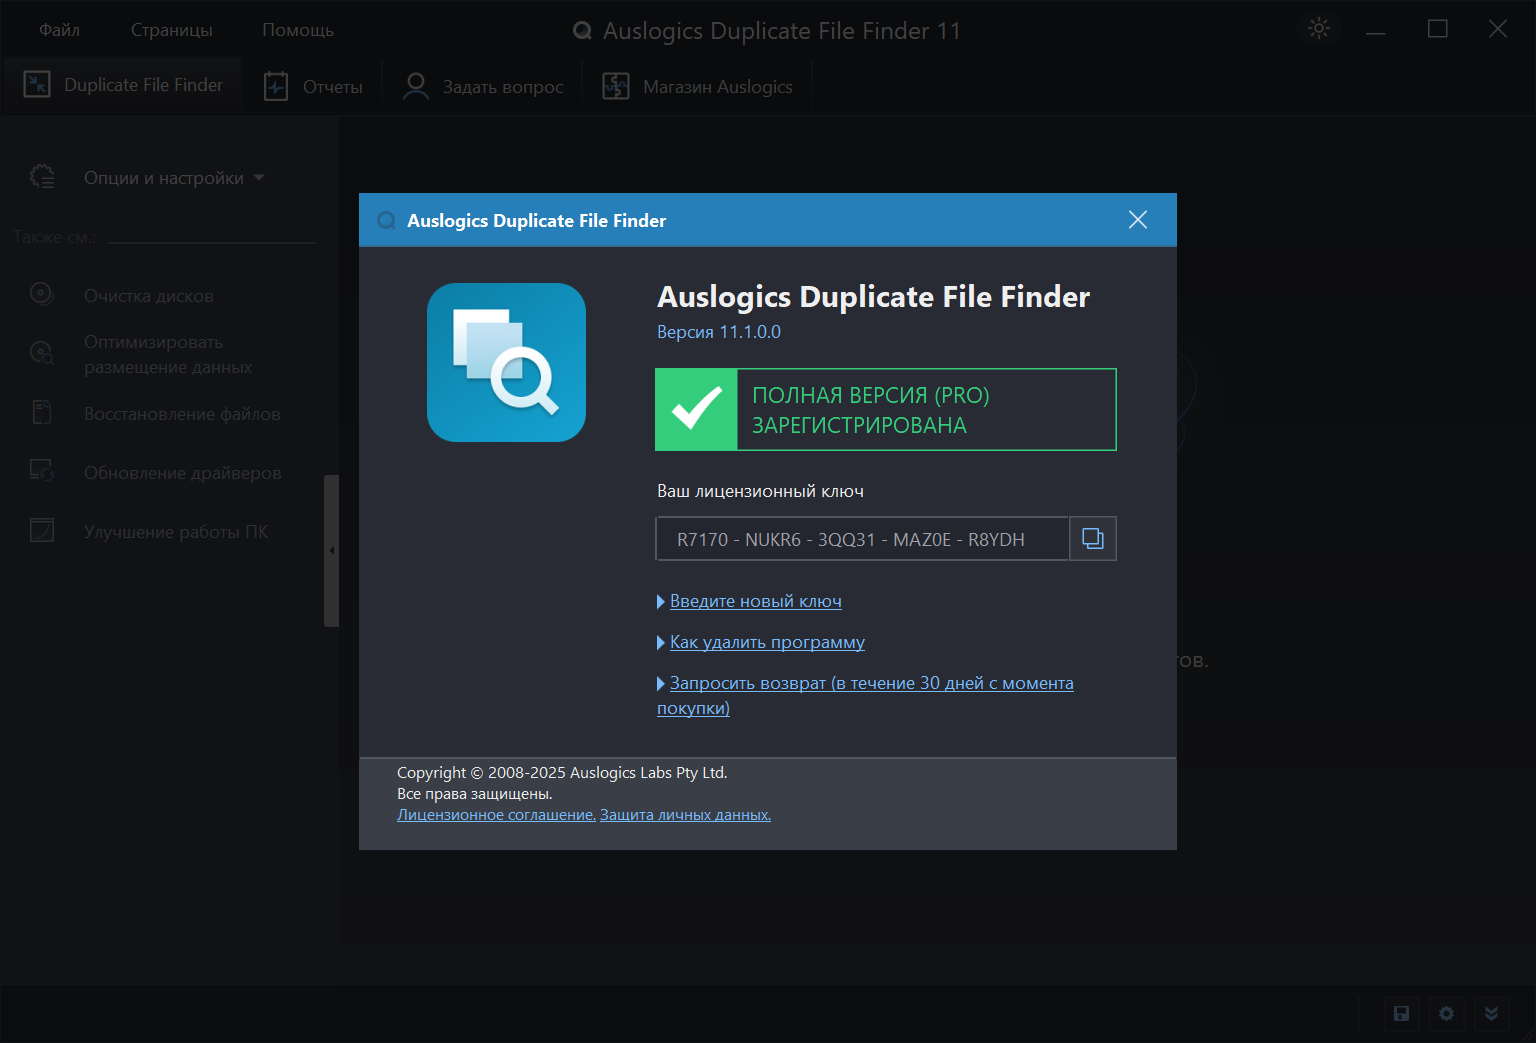1536x1043 pixels.
Task: Click the Как удалить программу link
Action: [767, 642]
